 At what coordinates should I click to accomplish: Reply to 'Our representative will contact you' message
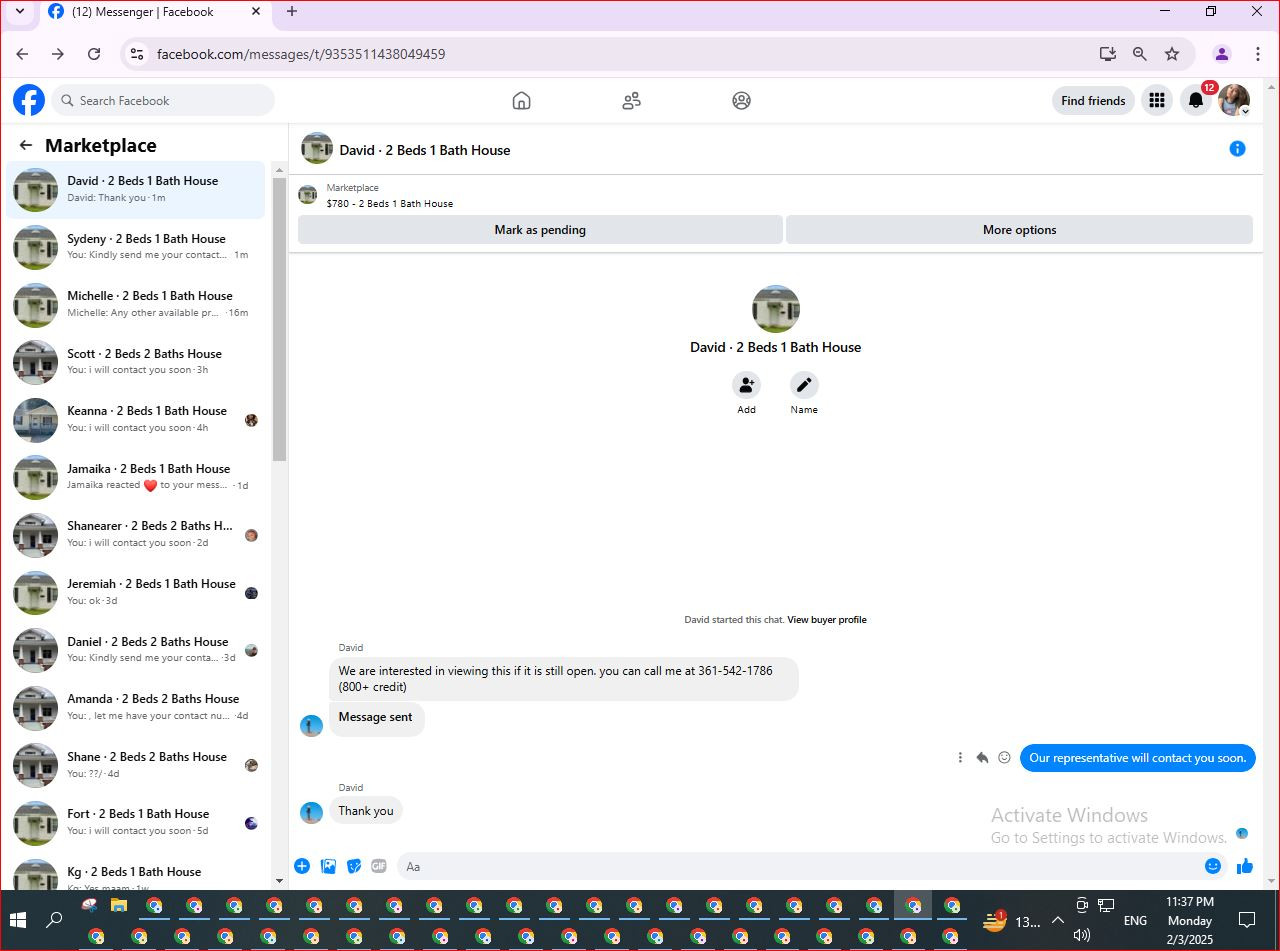[x=982, y=758]
